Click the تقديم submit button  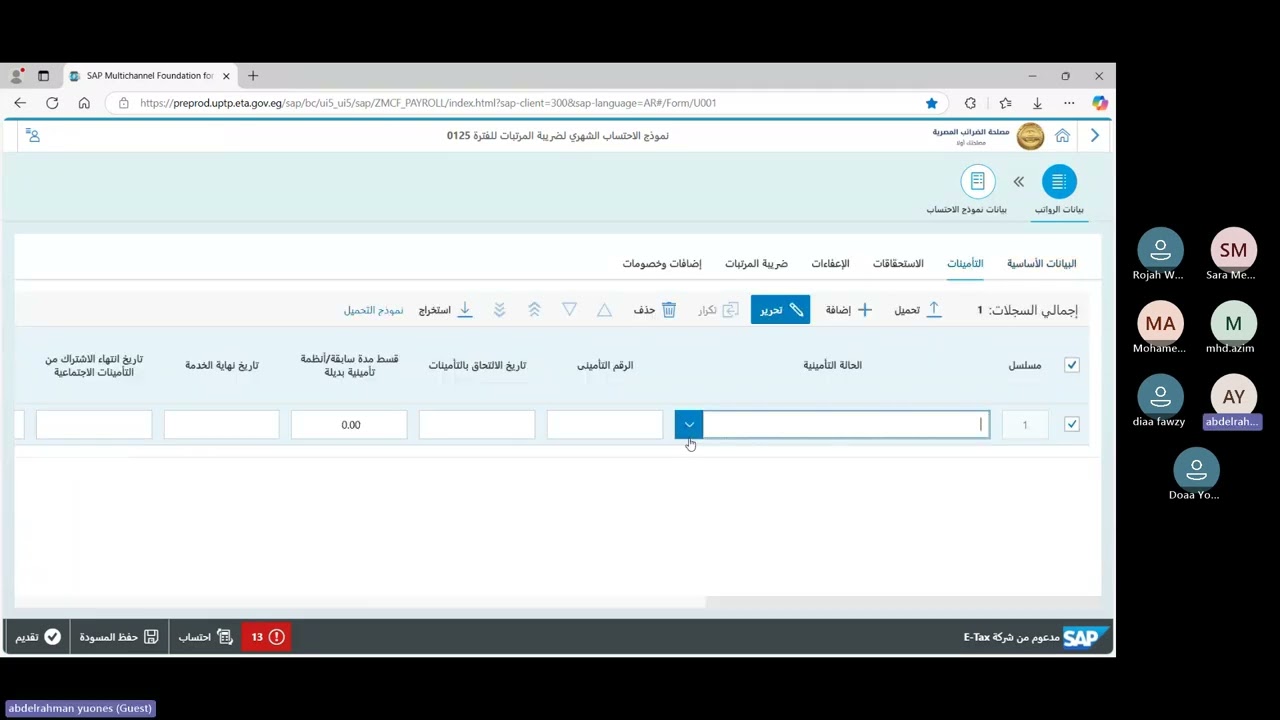click(x=38, y=637)
